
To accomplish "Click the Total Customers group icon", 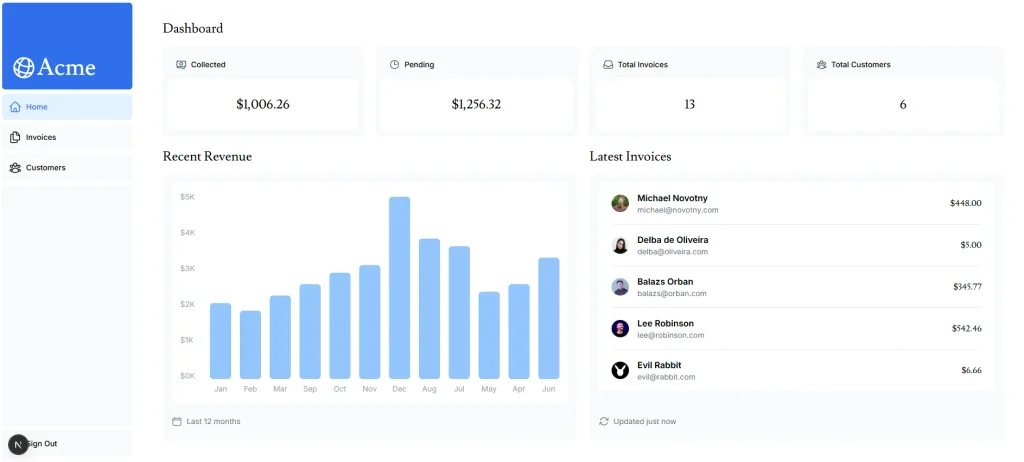I will click(x=822, y=65).
